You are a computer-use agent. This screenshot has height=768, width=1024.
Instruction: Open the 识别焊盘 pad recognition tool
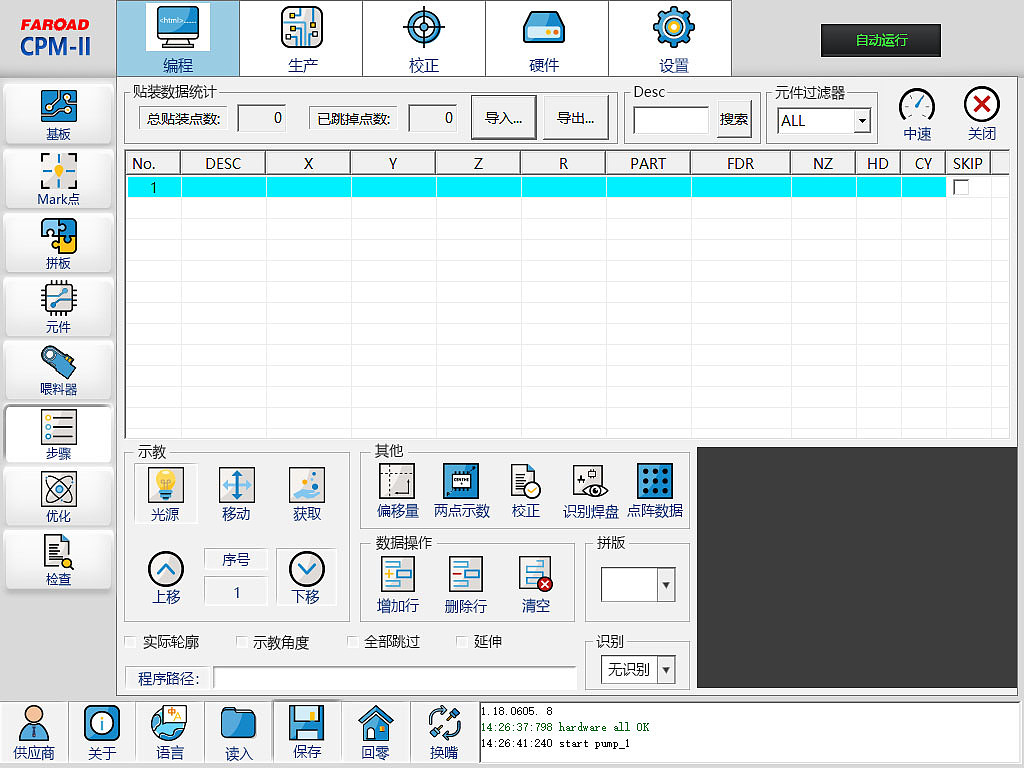tap(590, 491)
